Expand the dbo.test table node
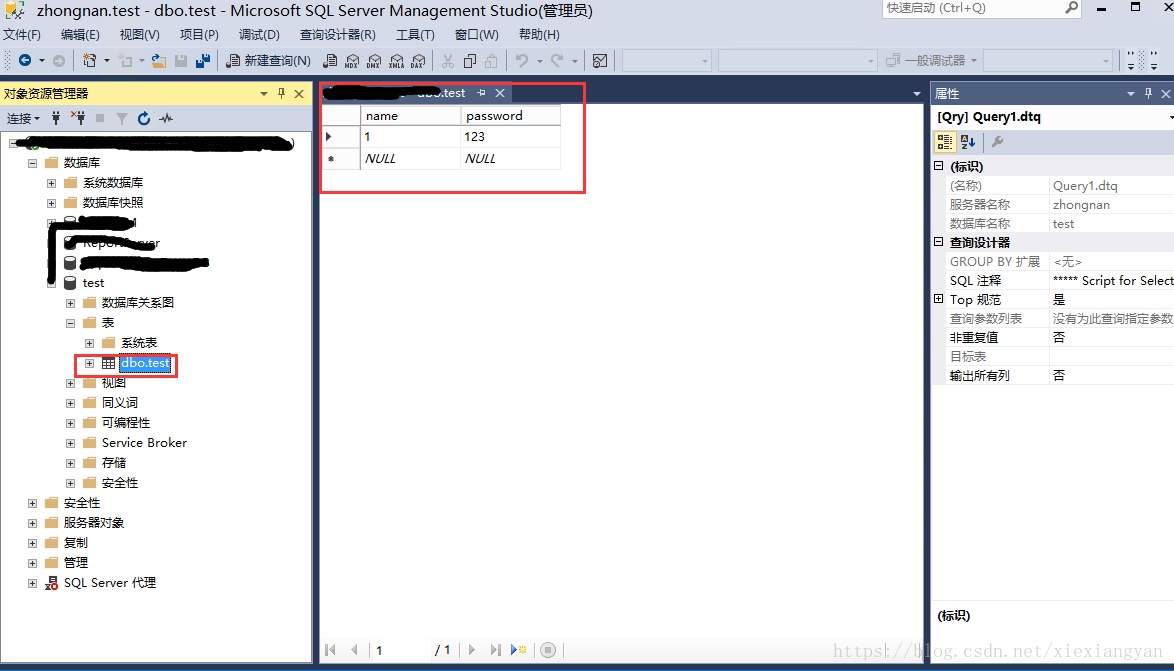This screenshot has width=1174, height=671. (x=89, y=363)
